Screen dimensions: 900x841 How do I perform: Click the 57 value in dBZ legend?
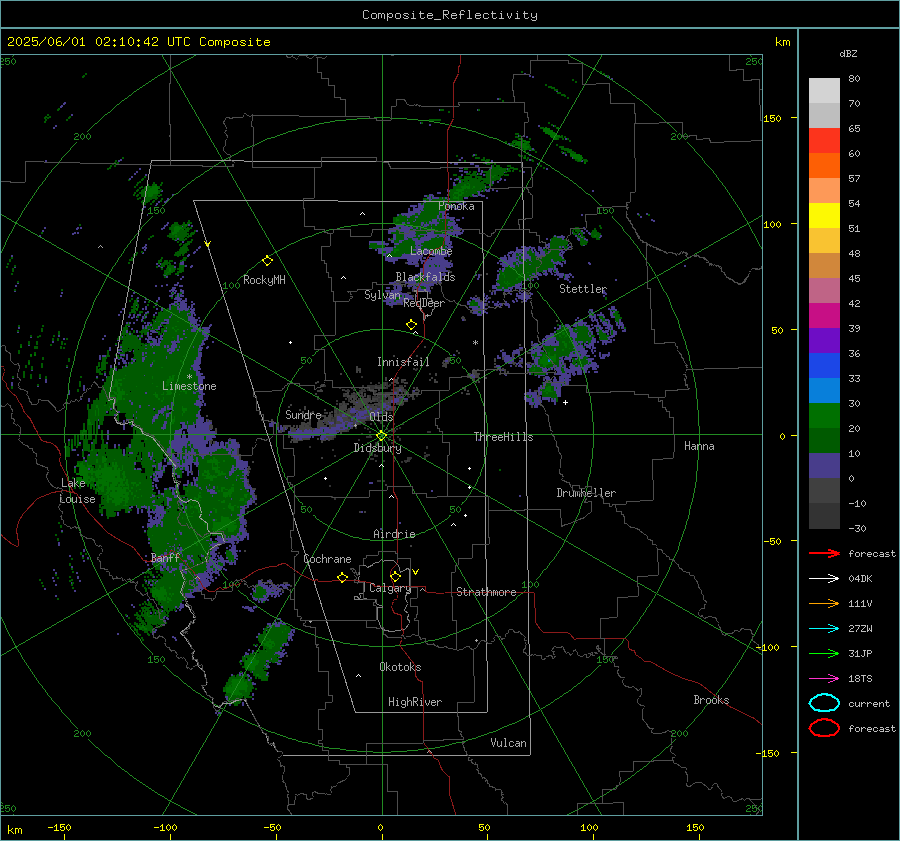pyautogui.click(x=854, y=179)
